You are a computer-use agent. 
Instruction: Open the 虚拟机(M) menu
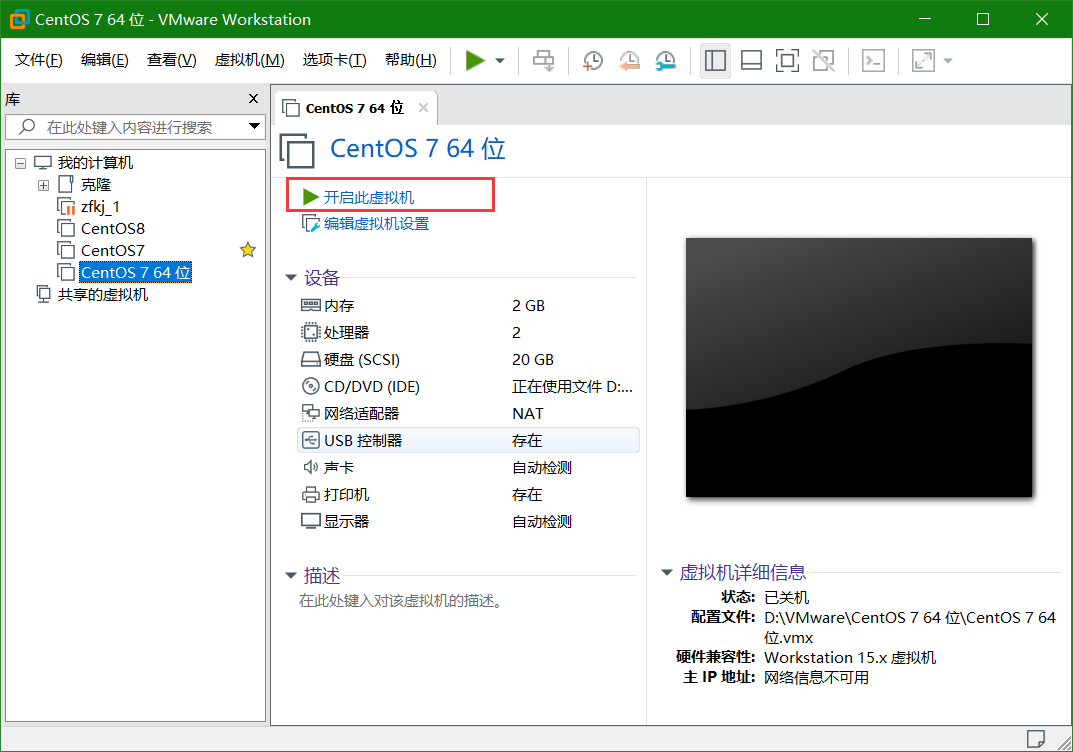tap(249, 60)
